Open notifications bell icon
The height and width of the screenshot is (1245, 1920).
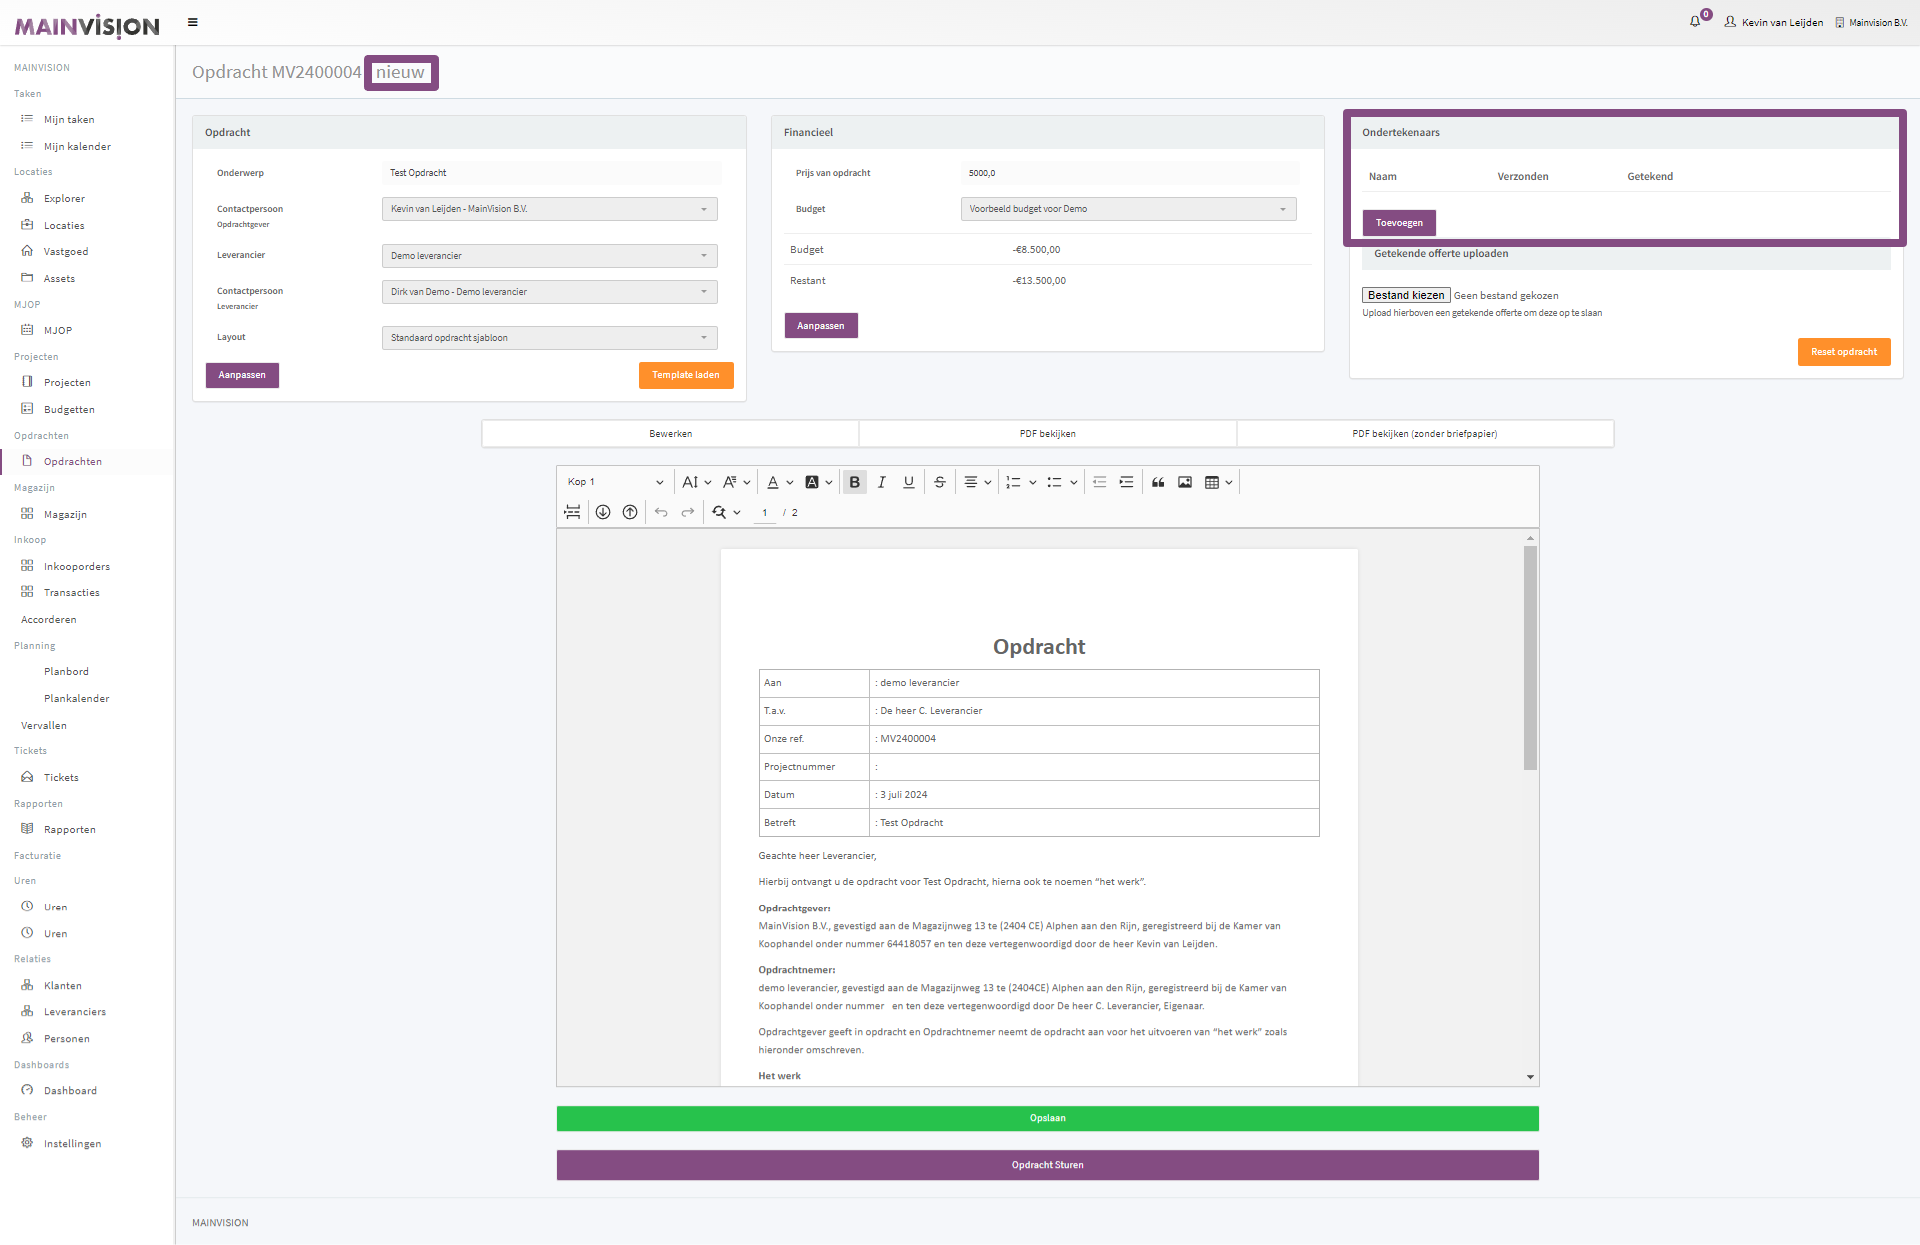pyautogui.click(x=1695, y=21)
